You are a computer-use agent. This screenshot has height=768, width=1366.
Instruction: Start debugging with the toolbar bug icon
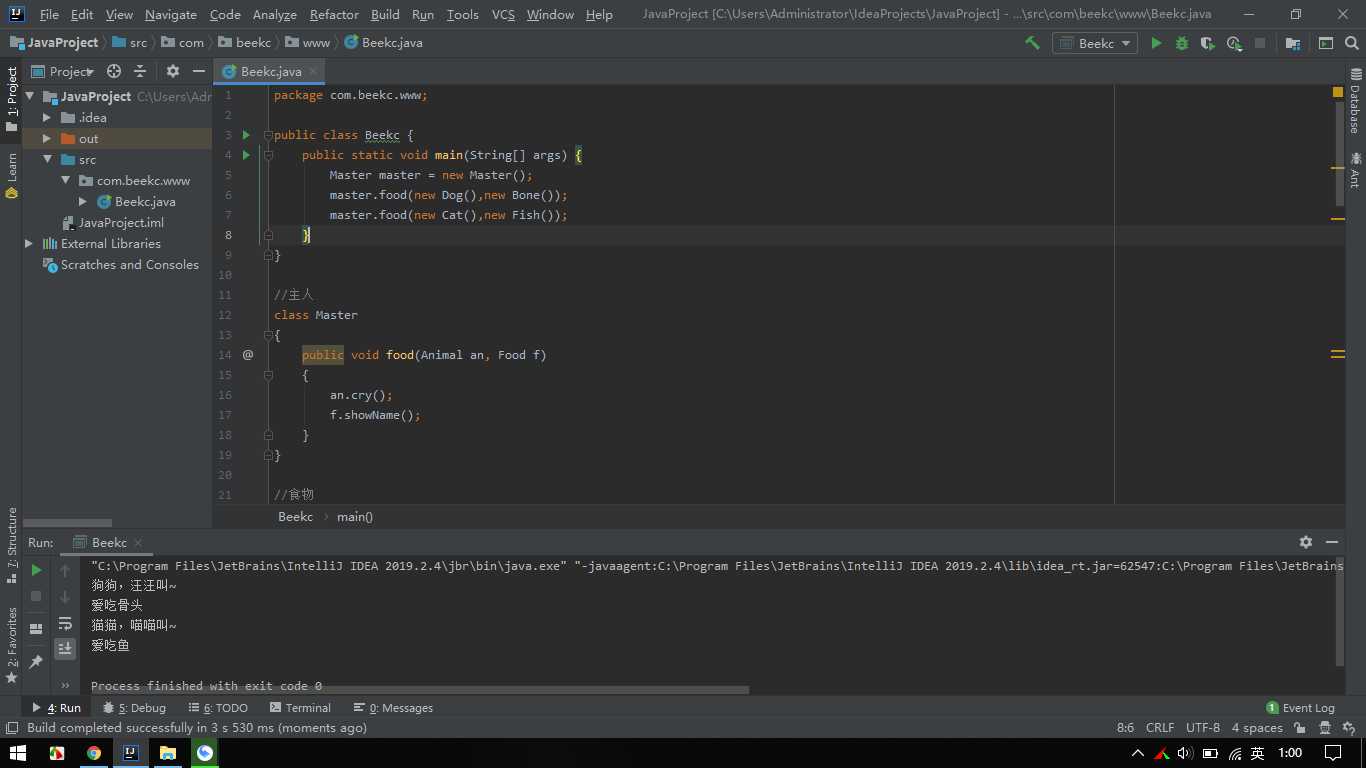(x=1182, y=43)
